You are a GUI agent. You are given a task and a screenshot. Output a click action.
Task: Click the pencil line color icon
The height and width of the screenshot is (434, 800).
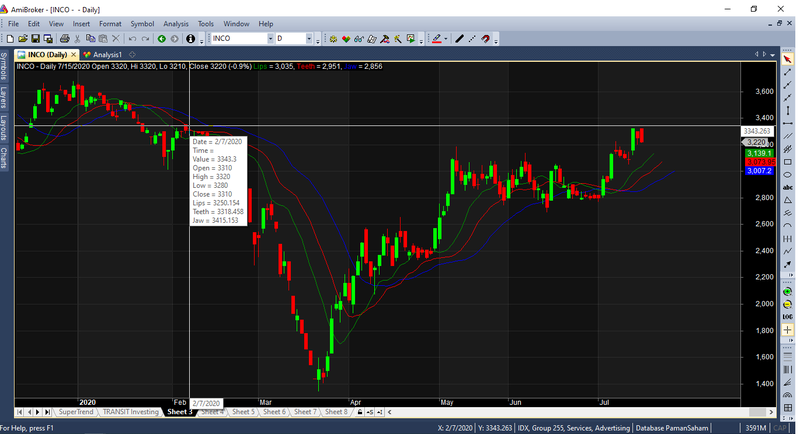(437, 39)
